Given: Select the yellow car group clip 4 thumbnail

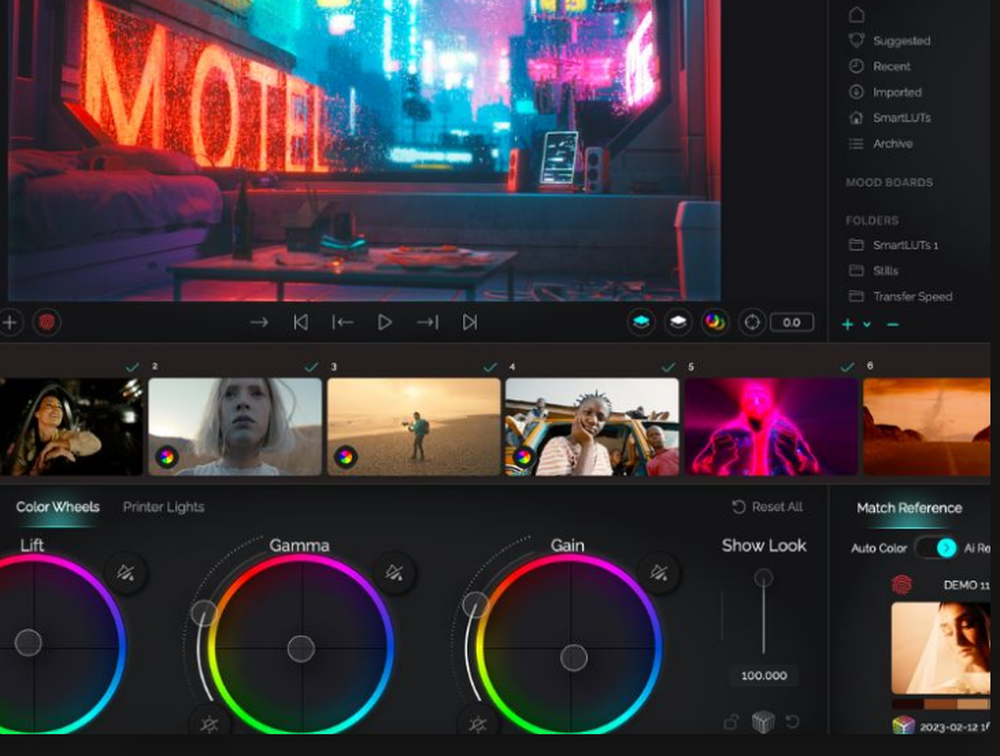Looking at the screenshot, I should pos(592,426).
